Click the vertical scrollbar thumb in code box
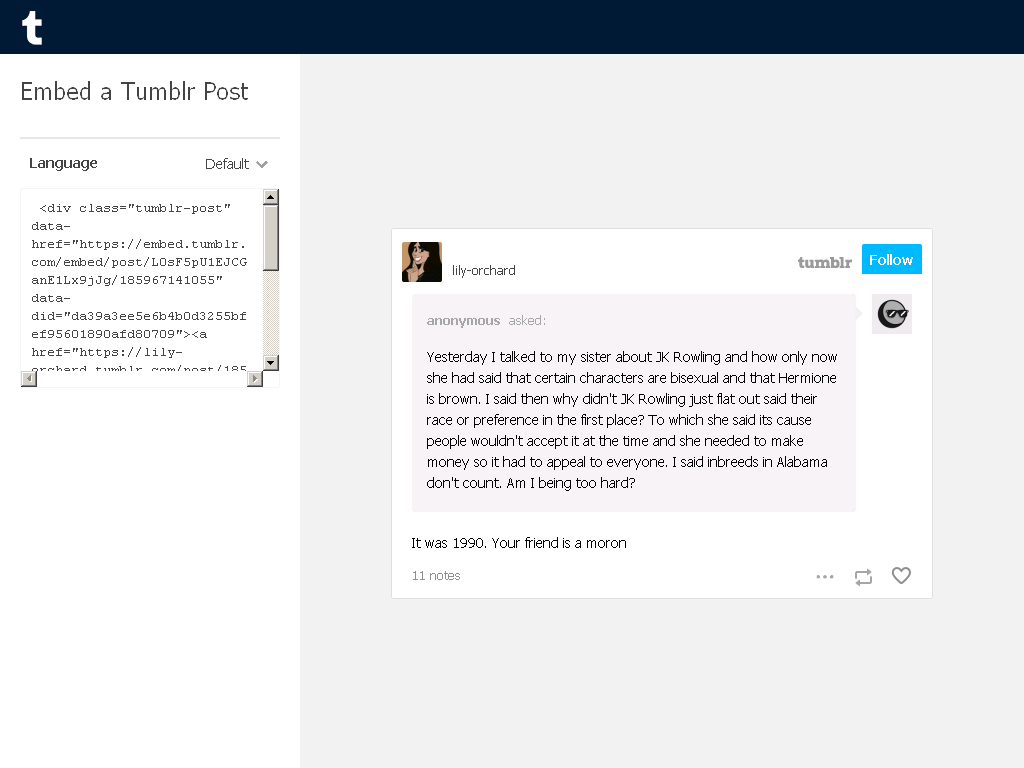The image size is (1024, 768). [x=271, y=237]
